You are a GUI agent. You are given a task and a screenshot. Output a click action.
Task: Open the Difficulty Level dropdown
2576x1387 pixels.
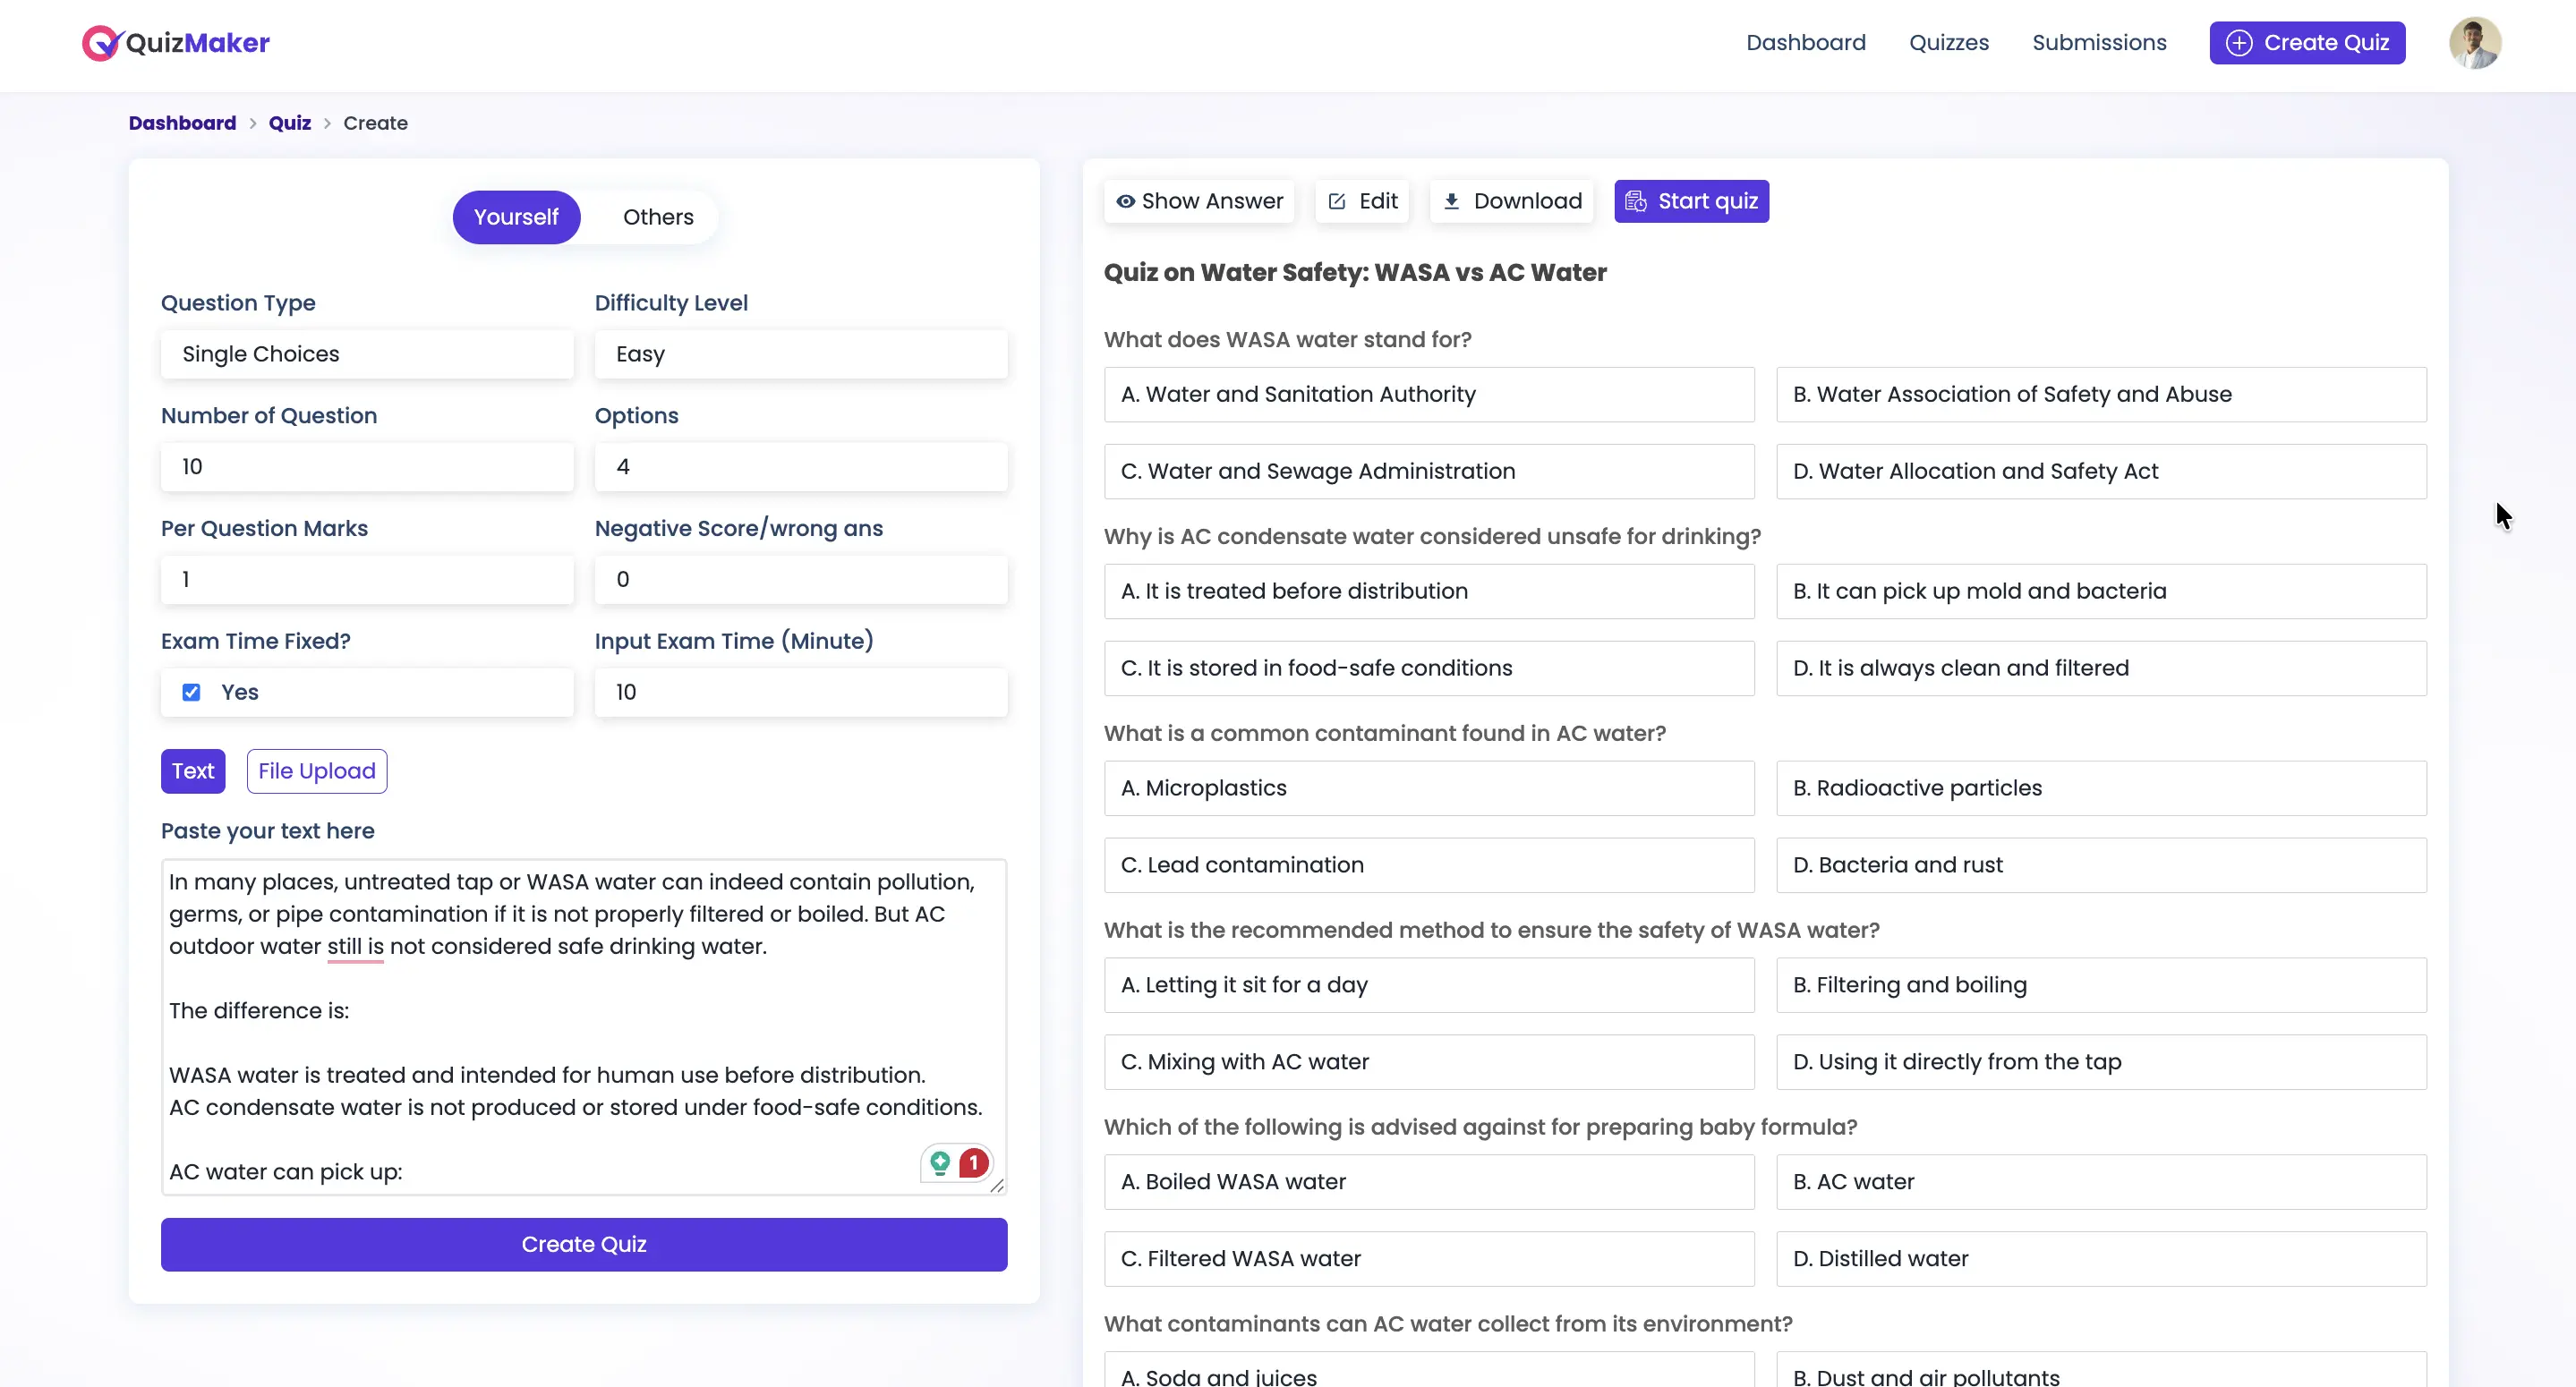(801, 354)
